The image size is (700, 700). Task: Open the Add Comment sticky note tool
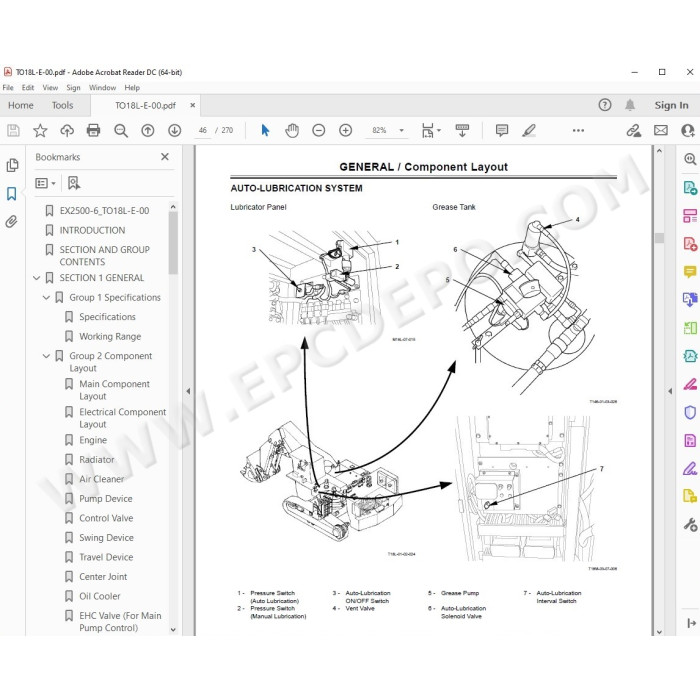(x=502, y=130)
